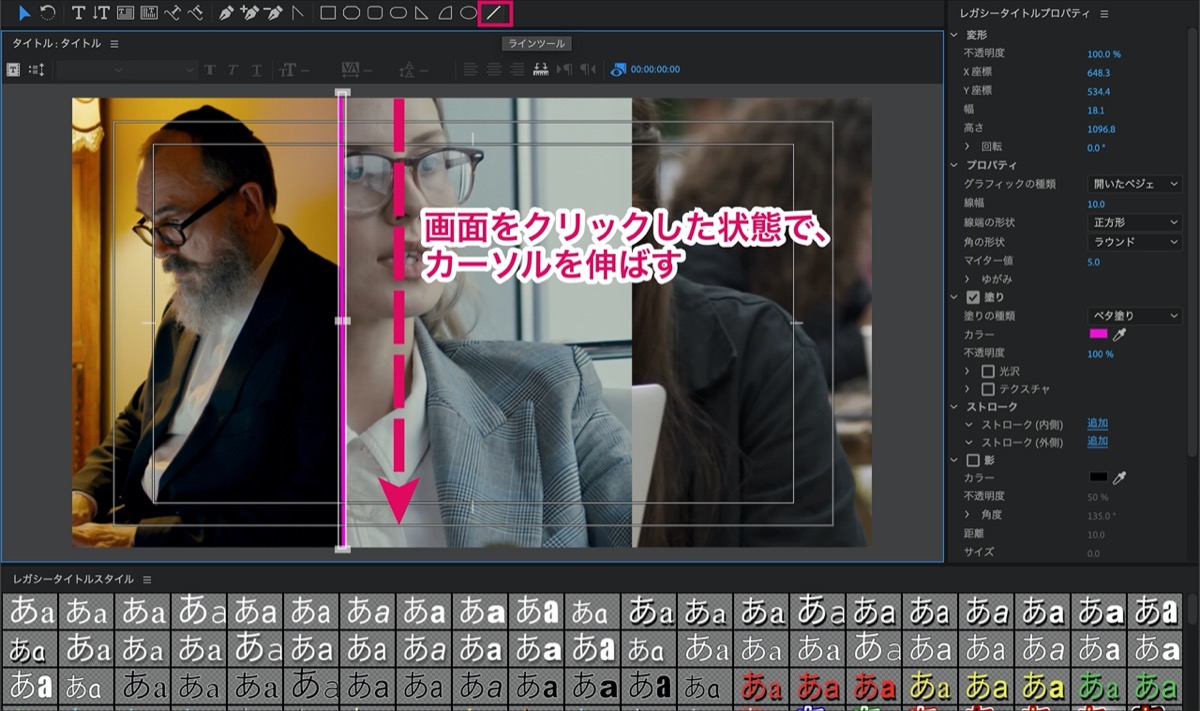Screen dimensions: 1200x711
Task: Enable the 影 shadow checkbox
Action: coord(973,461)
